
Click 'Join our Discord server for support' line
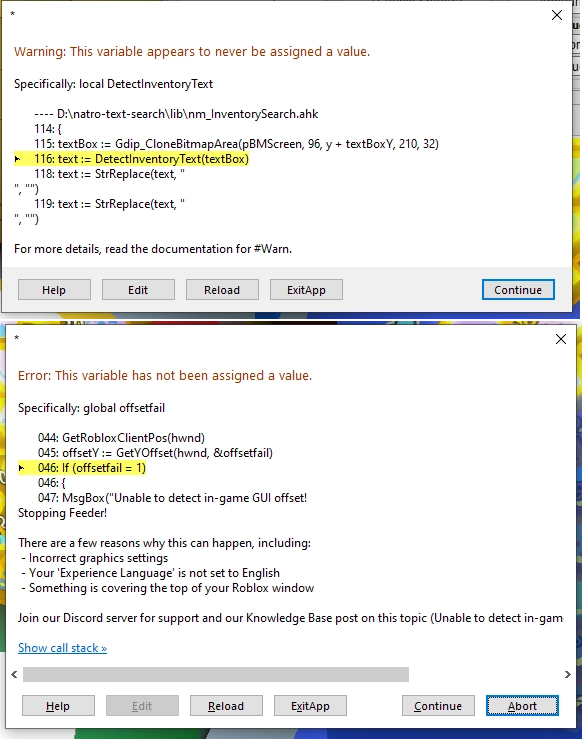[x=290, y=618]
